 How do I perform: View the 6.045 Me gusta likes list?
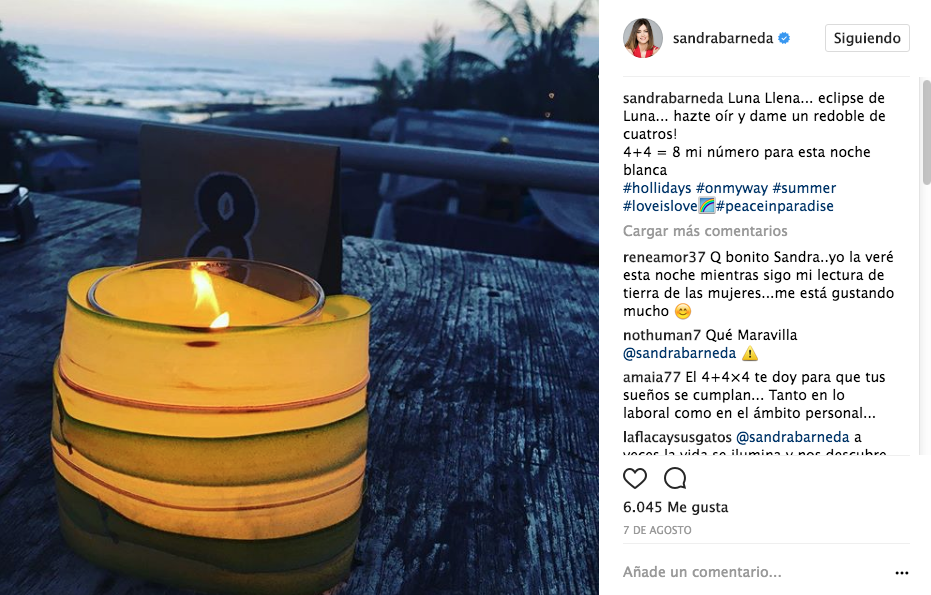point(675,507)
